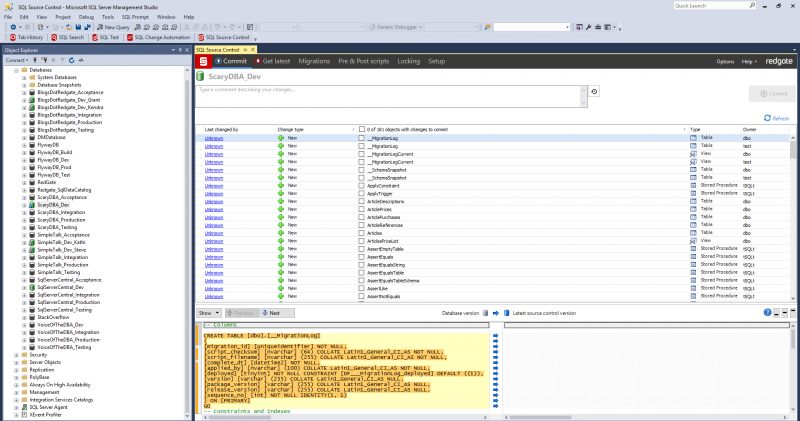This screenshot has height=421, width=800.
Task: Click Database version icon
Action: pyautogui.click(x=485, y=313)
